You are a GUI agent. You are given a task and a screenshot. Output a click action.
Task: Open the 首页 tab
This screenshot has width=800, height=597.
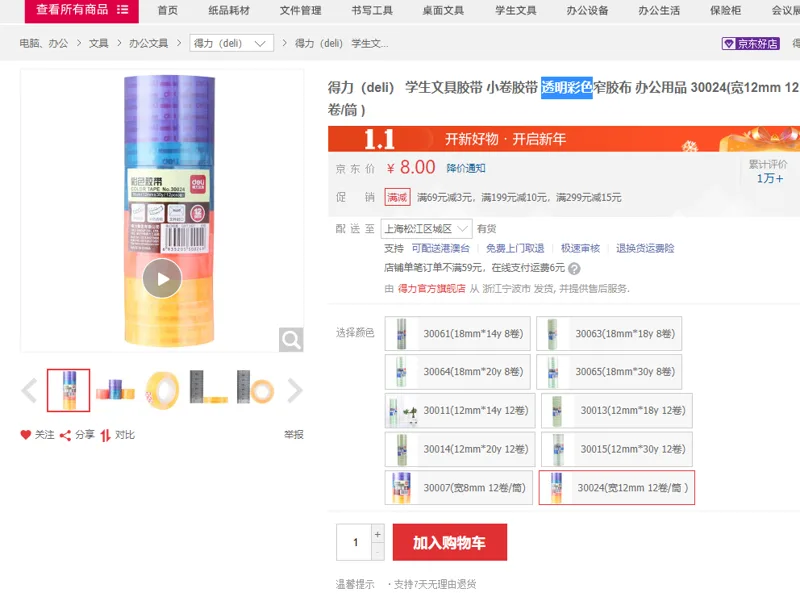point(168,10)
